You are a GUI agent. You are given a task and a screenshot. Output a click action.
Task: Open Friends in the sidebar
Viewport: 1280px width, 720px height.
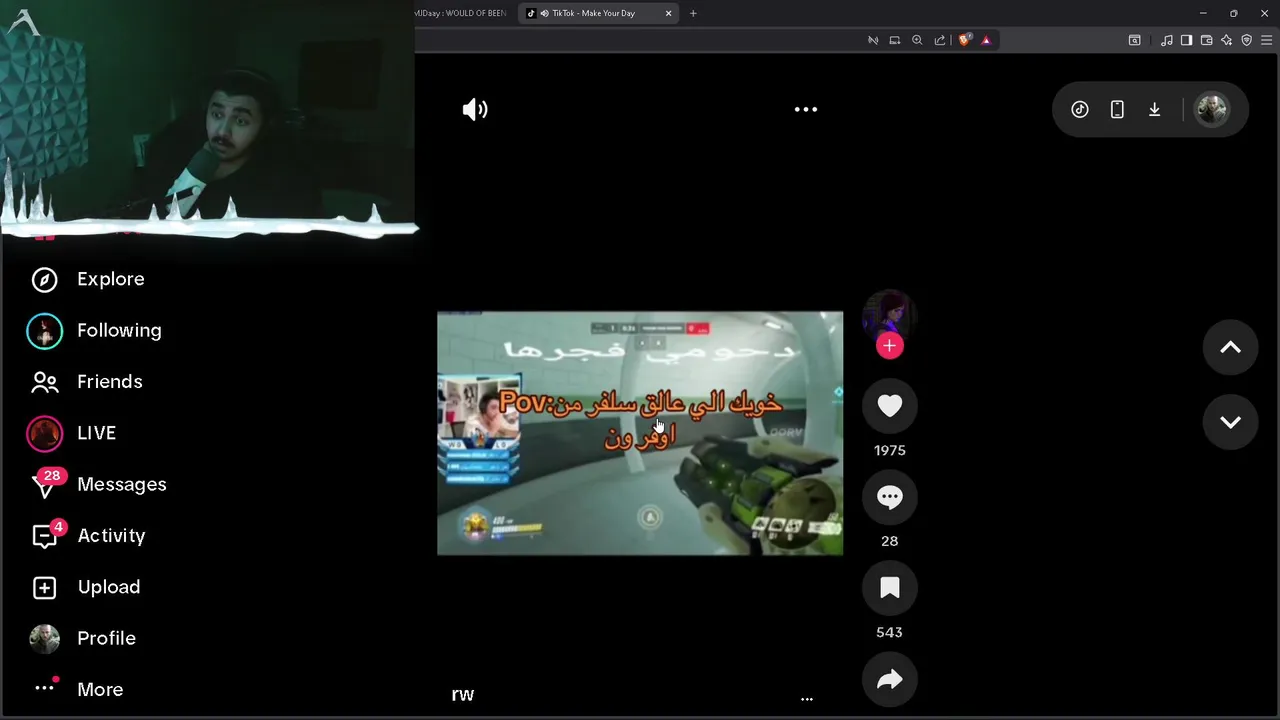(110, 382)
